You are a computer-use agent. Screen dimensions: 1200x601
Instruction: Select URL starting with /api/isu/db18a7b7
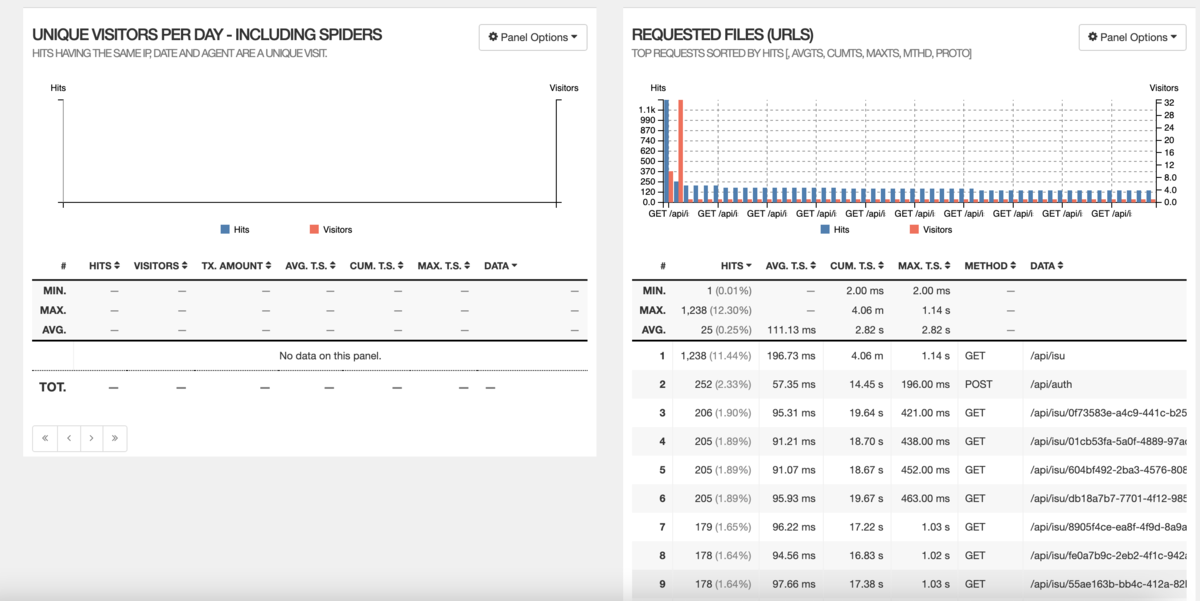[1108, 498]
